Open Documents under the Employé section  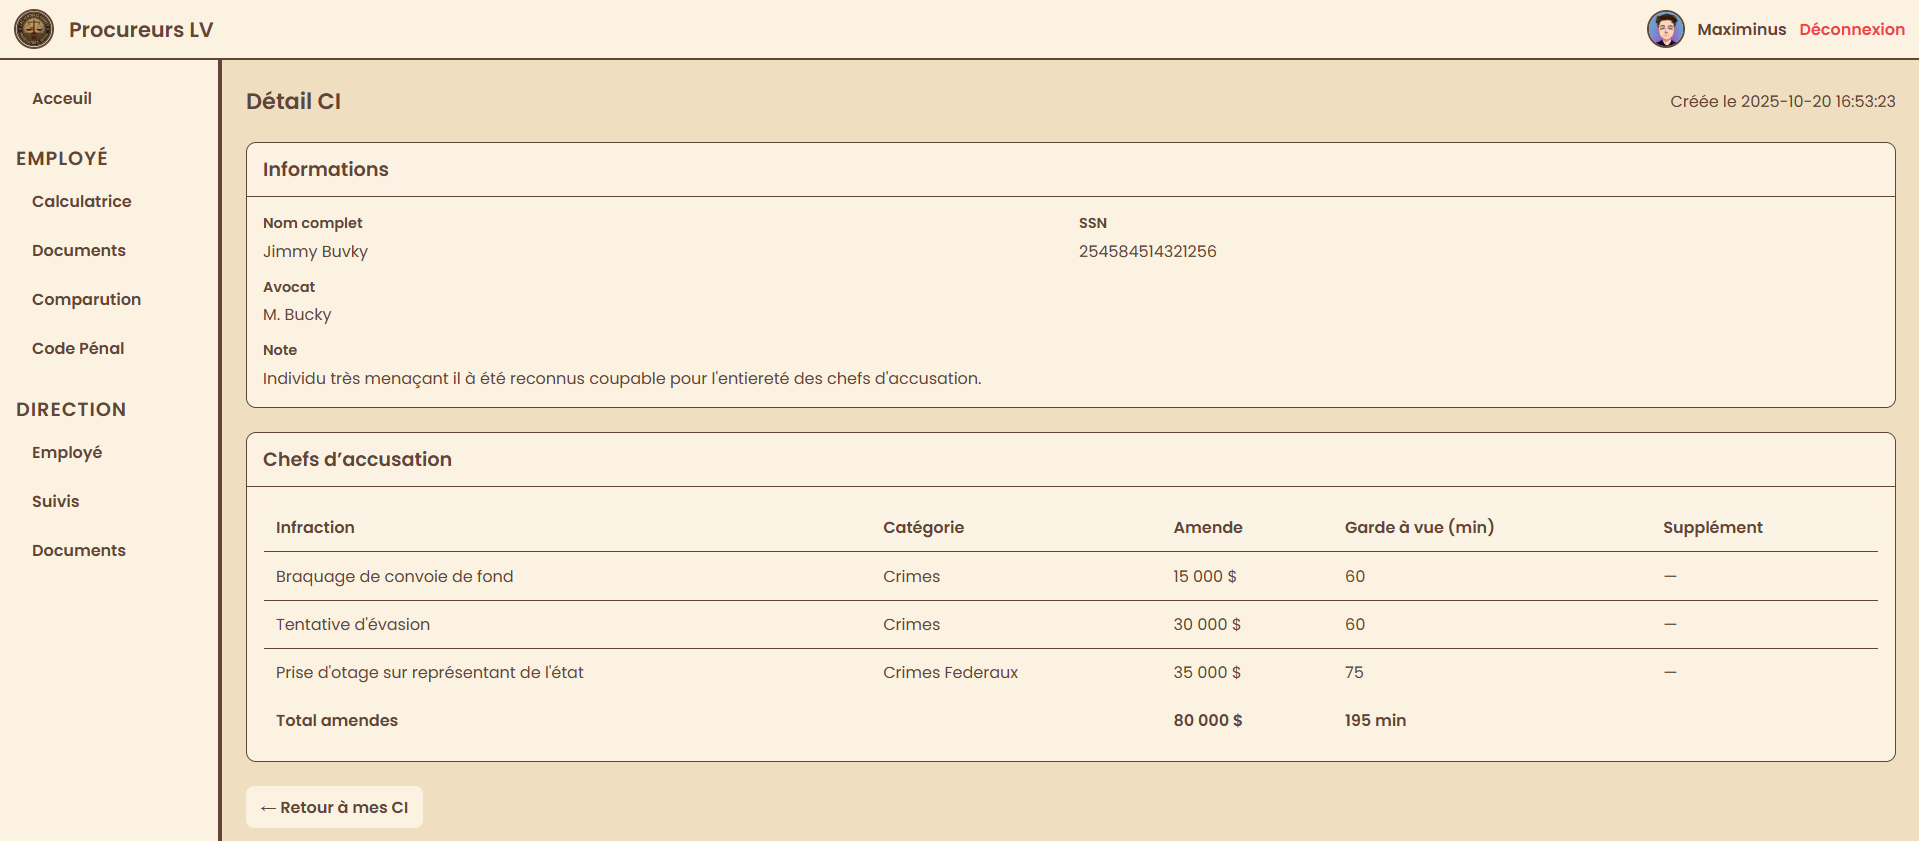point(79,250)
